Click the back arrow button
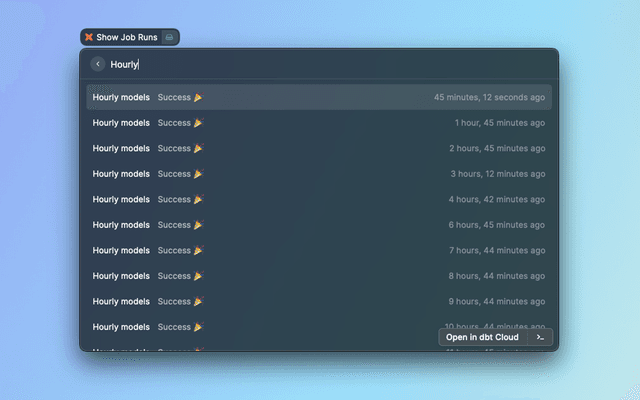The height and width of the screenshot is (400, 640). tap(98, 64)
